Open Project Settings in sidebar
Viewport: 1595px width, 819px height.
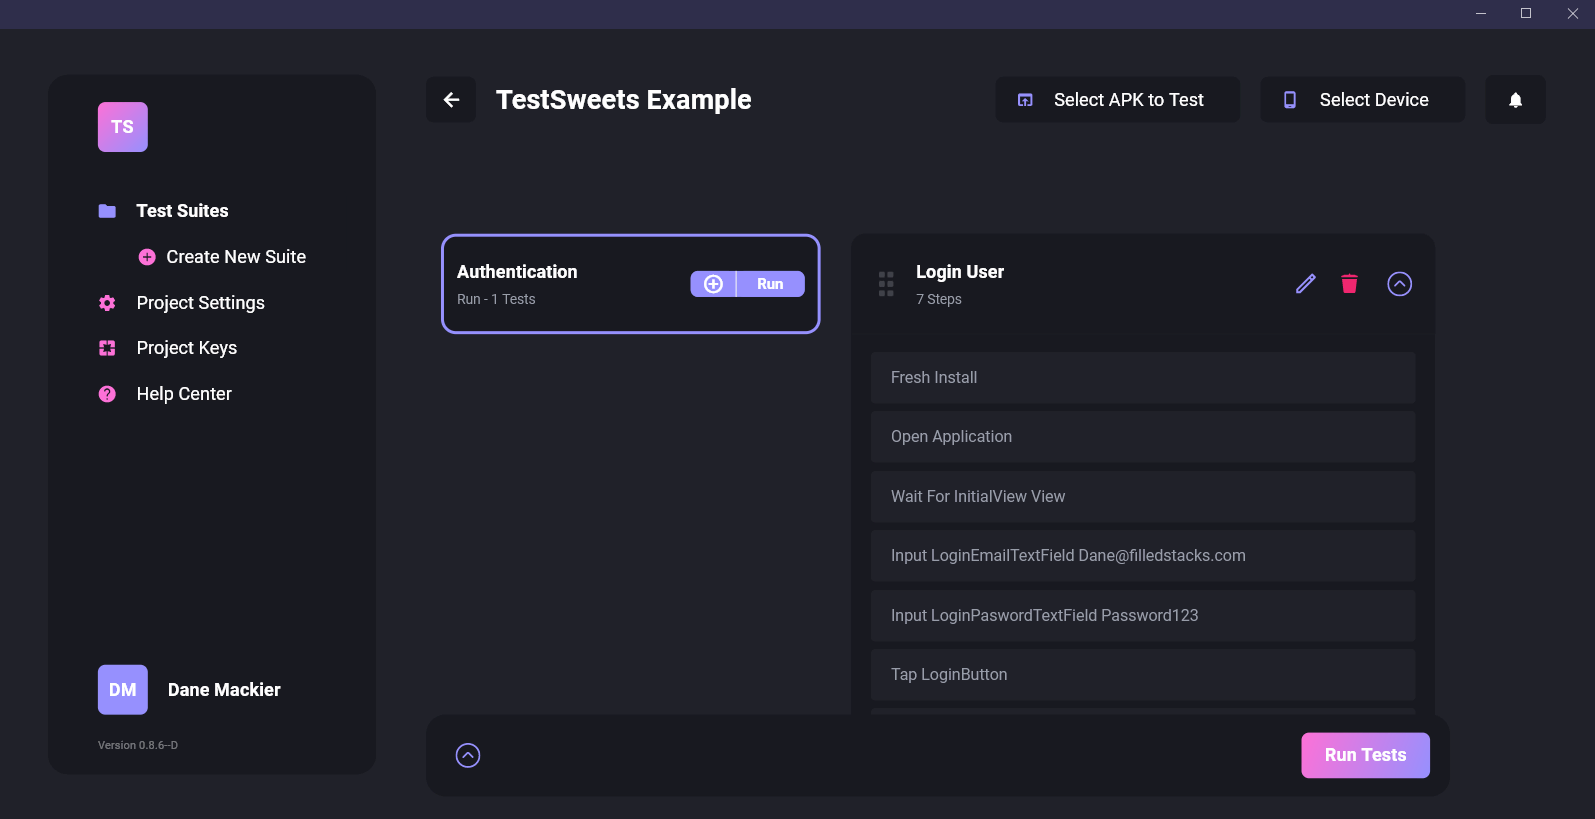(x=200, y=303)
